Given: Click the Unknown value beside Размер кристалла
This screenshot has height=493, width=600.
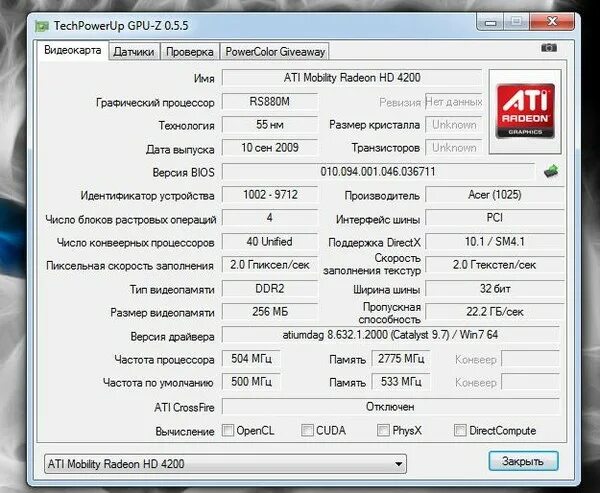Looking at the screenshot, I should [453, 125].
